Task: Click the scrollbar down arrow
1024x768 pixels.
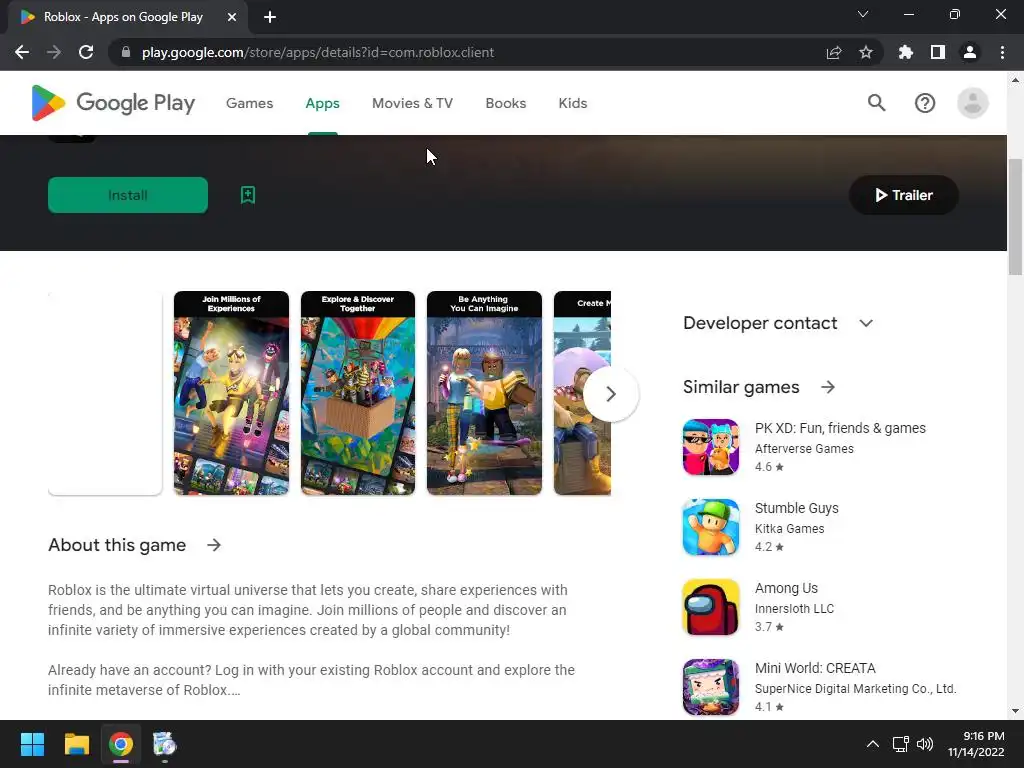Action: pos(1016,711)
